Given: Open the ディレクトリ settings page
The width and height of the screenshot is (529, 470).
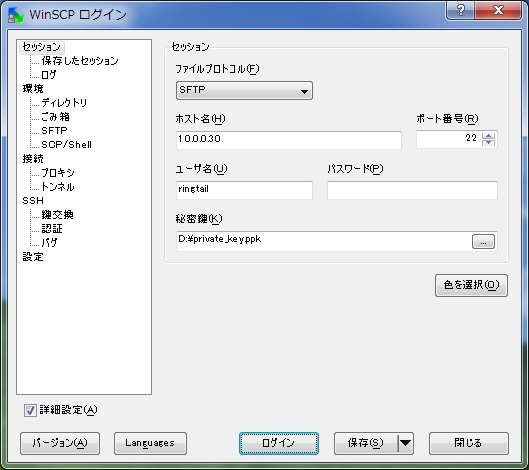Looking at the screenshot, I should tap(64, 103).
